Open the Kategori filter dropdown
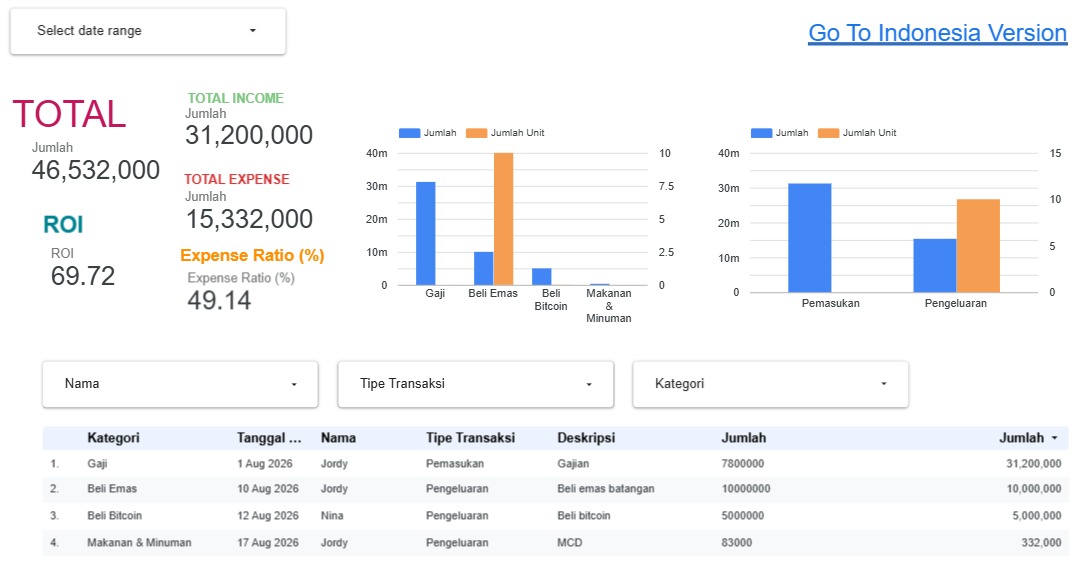 point(770,384)
